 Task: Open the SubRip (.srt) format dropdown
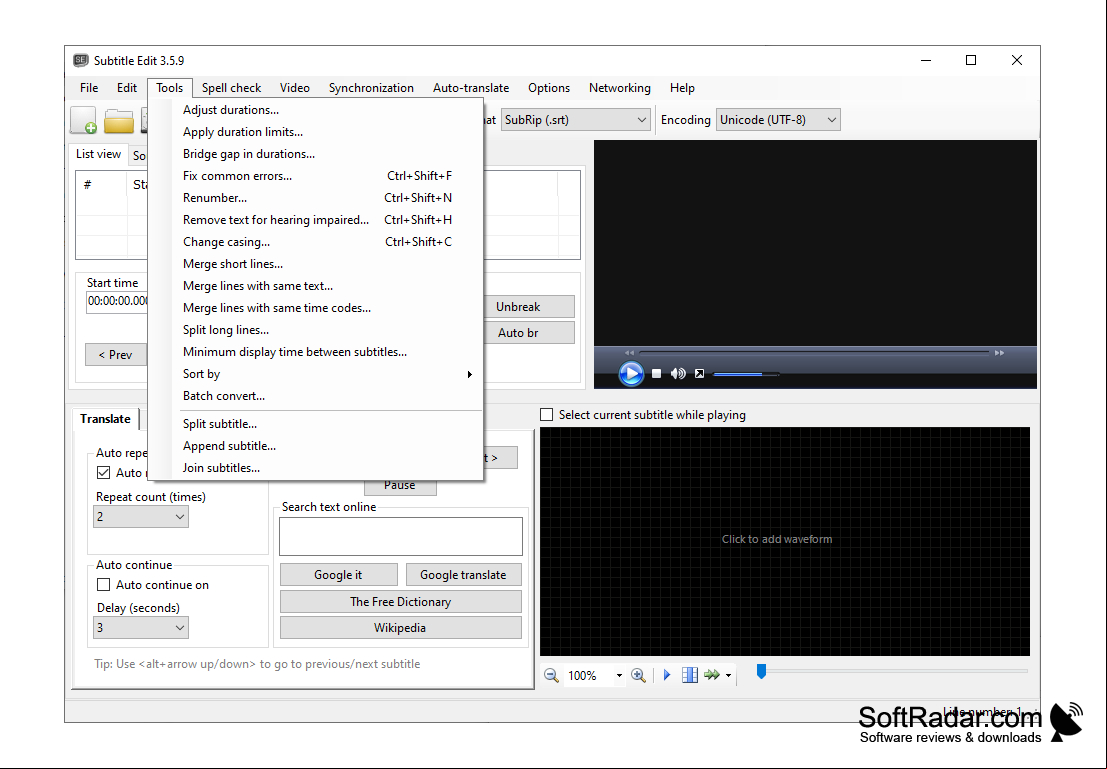click(x=576, y=120)
